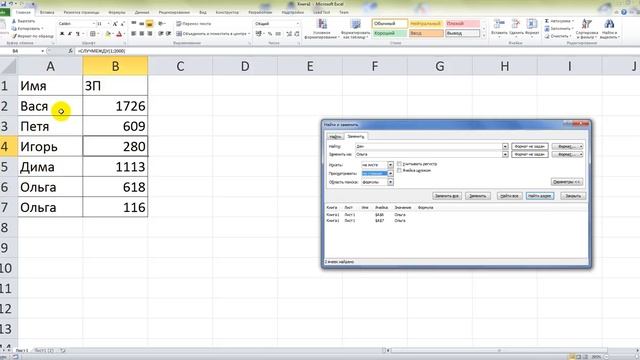Image resolution: width=640 pixels, height=360 pixels.
Task: Open the number format (Общий) dropdown
Action: [297, 24]
